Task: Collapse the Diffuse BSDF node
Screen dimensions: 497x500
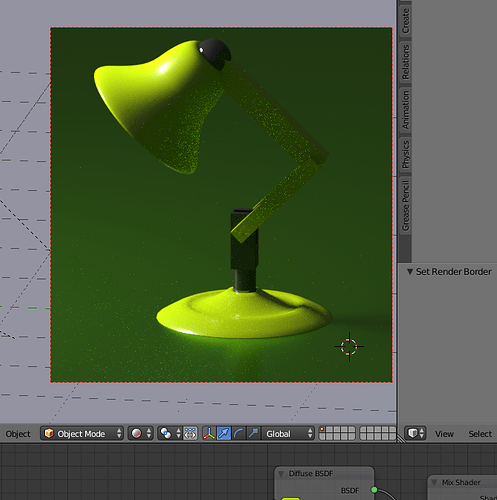Action: pyautogui.click(x=281, y=474)
